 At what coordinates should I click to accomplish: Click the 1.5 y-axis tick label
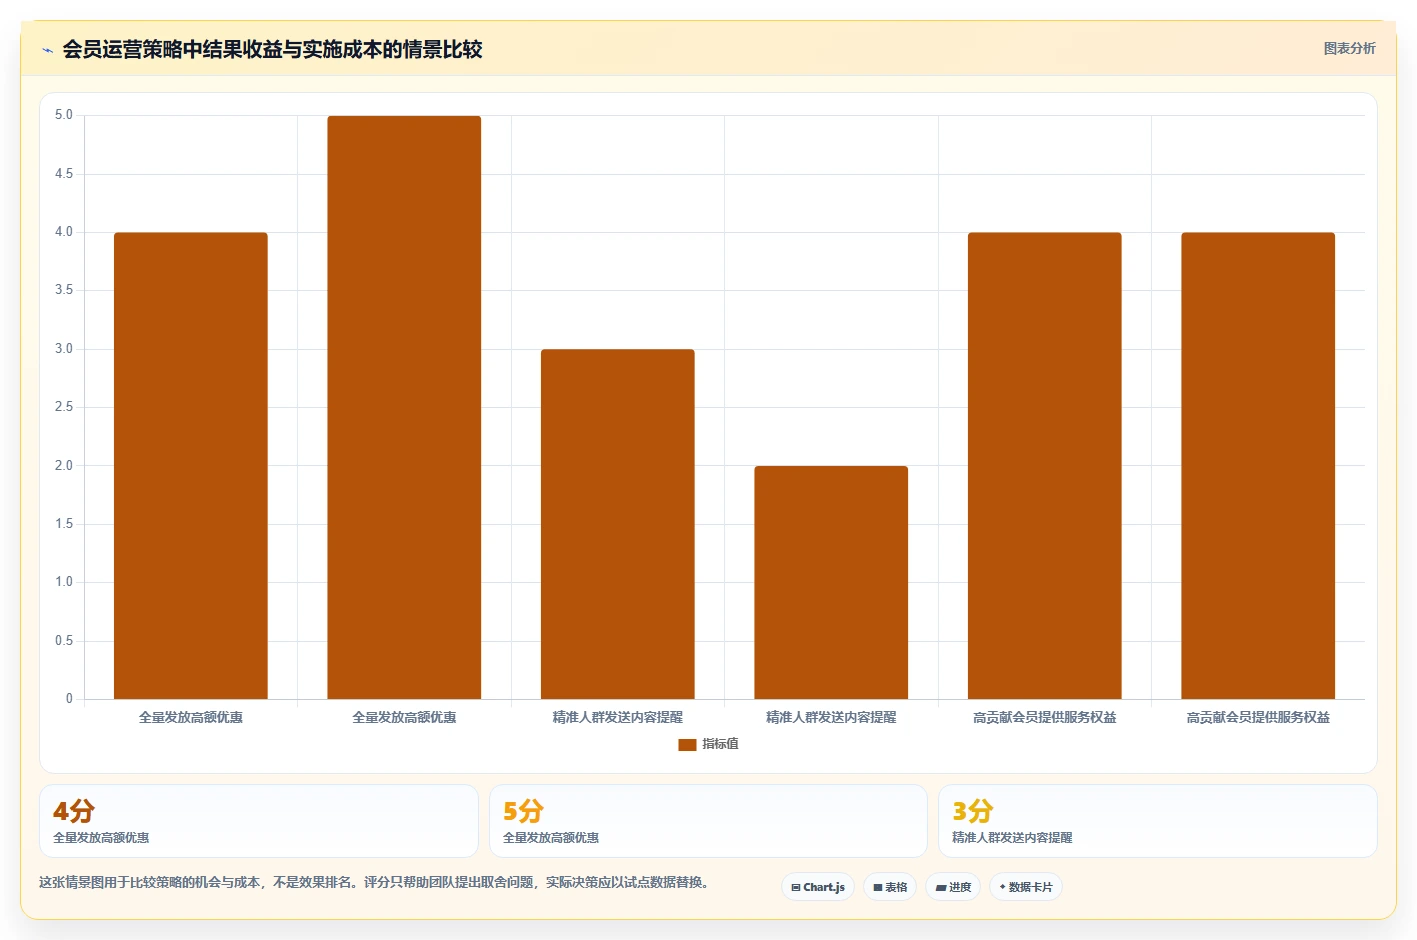point(64,524)
